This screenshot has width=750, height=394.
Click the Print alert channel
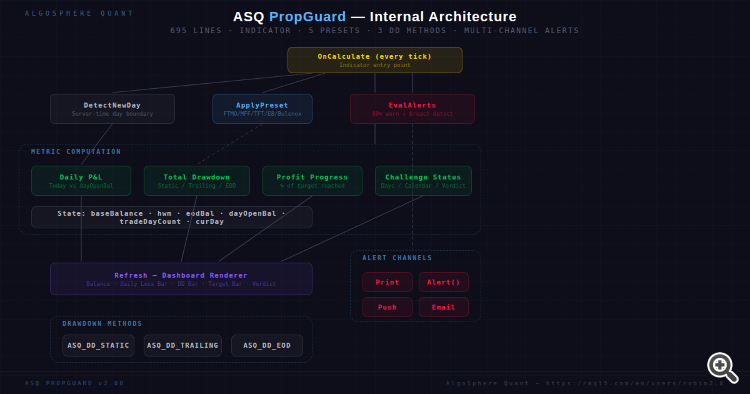coord(387,282)
